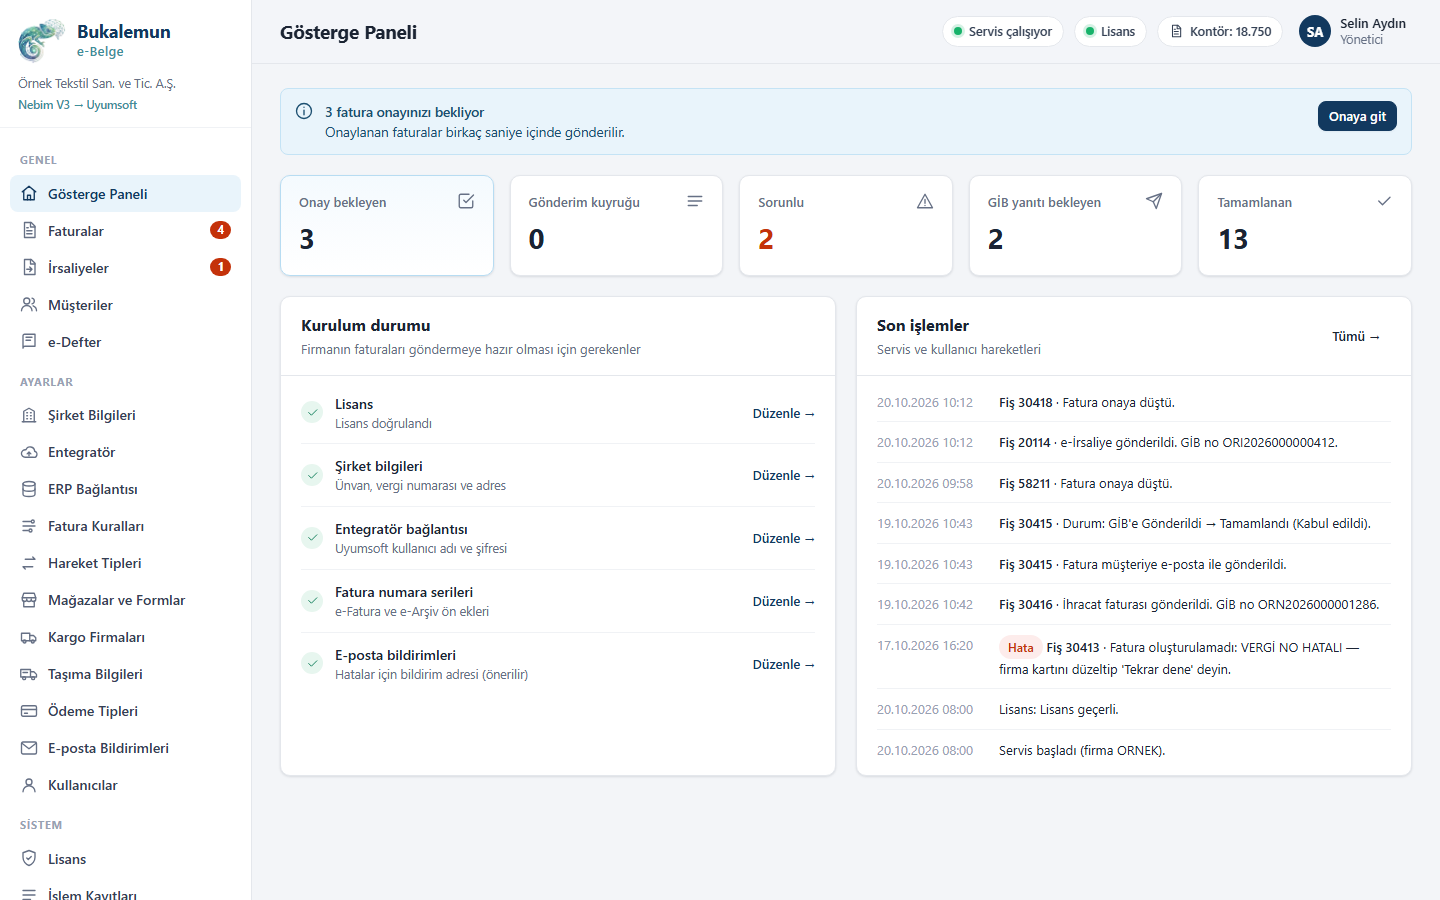
Task: Click the Nebim V3 → Uyumsoft link
Action: point(78,104)
